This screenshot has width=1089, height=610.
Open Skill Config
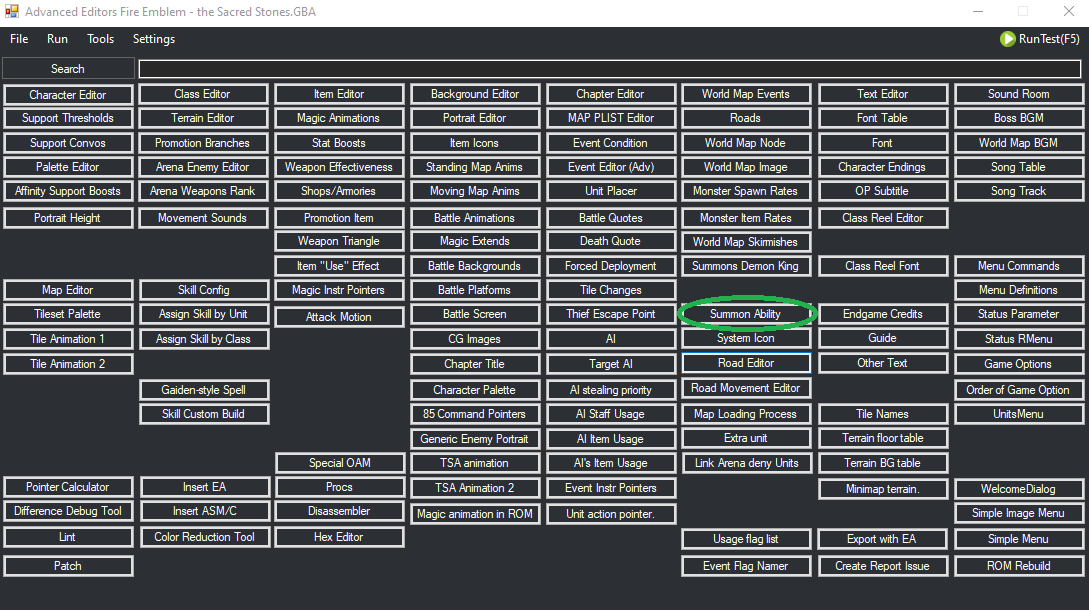(x=203, y=290)
